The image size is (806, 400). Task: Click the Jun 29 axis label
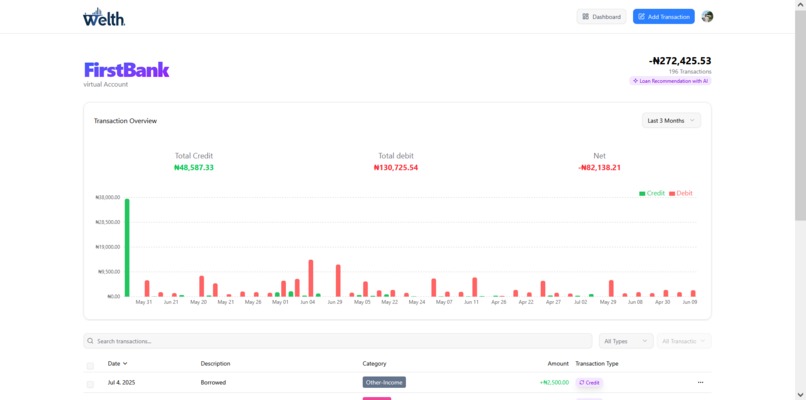coord(335,302)
